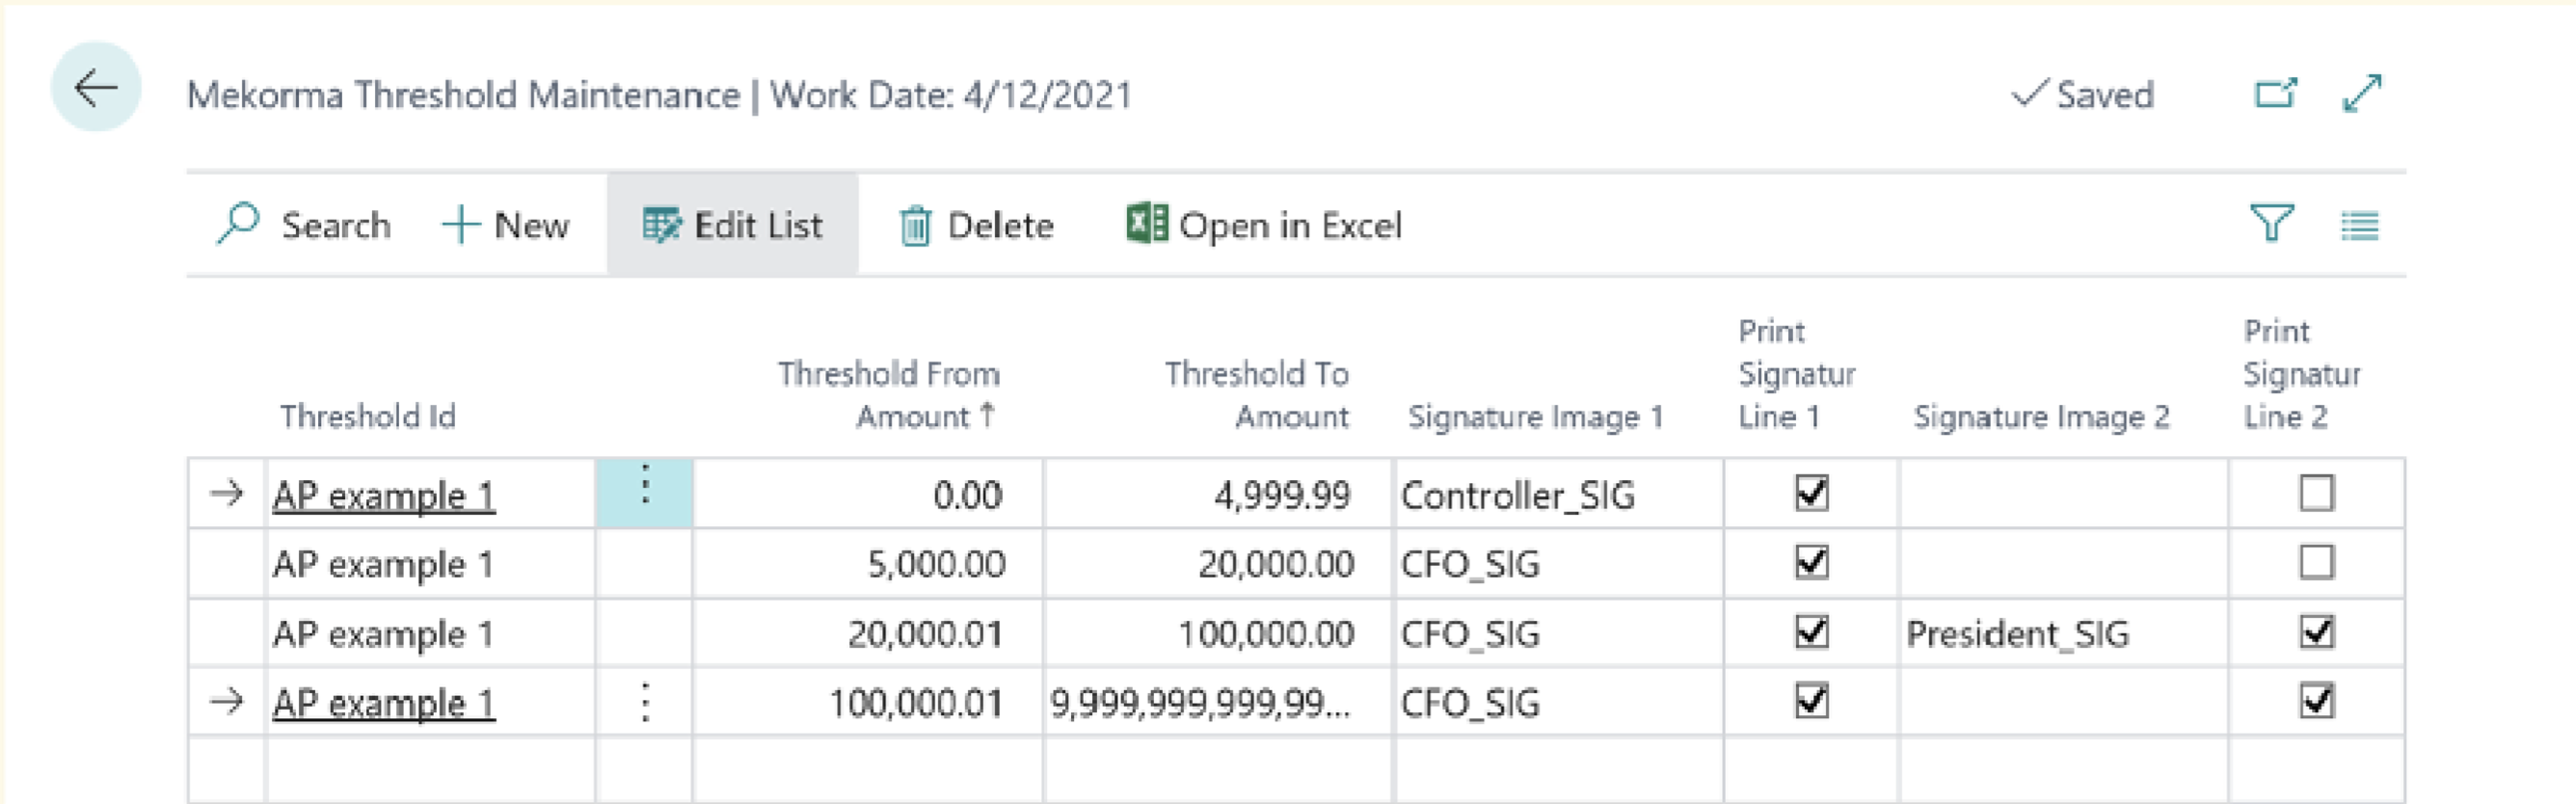The width and height of the screenshot is (2576, 804).
Task: Uncheck Print Signature Line 2 for President_SIG row
Action: [x=2316, y=632]
